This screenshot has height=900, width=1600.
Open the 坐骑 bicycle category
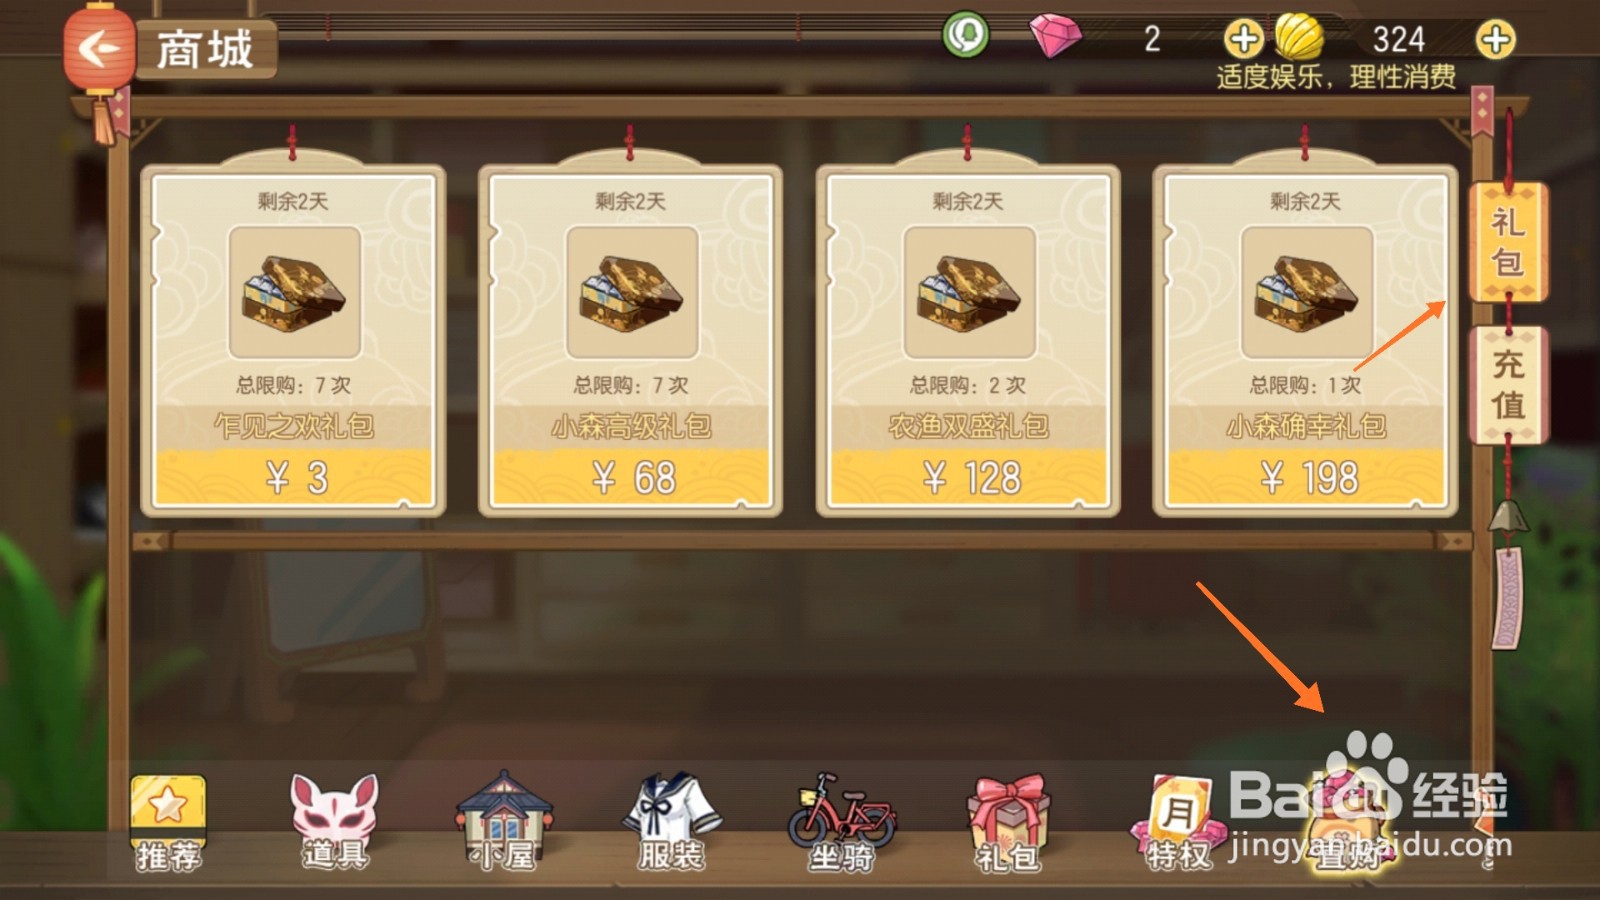pyautogui.click(x=841, y=822)
